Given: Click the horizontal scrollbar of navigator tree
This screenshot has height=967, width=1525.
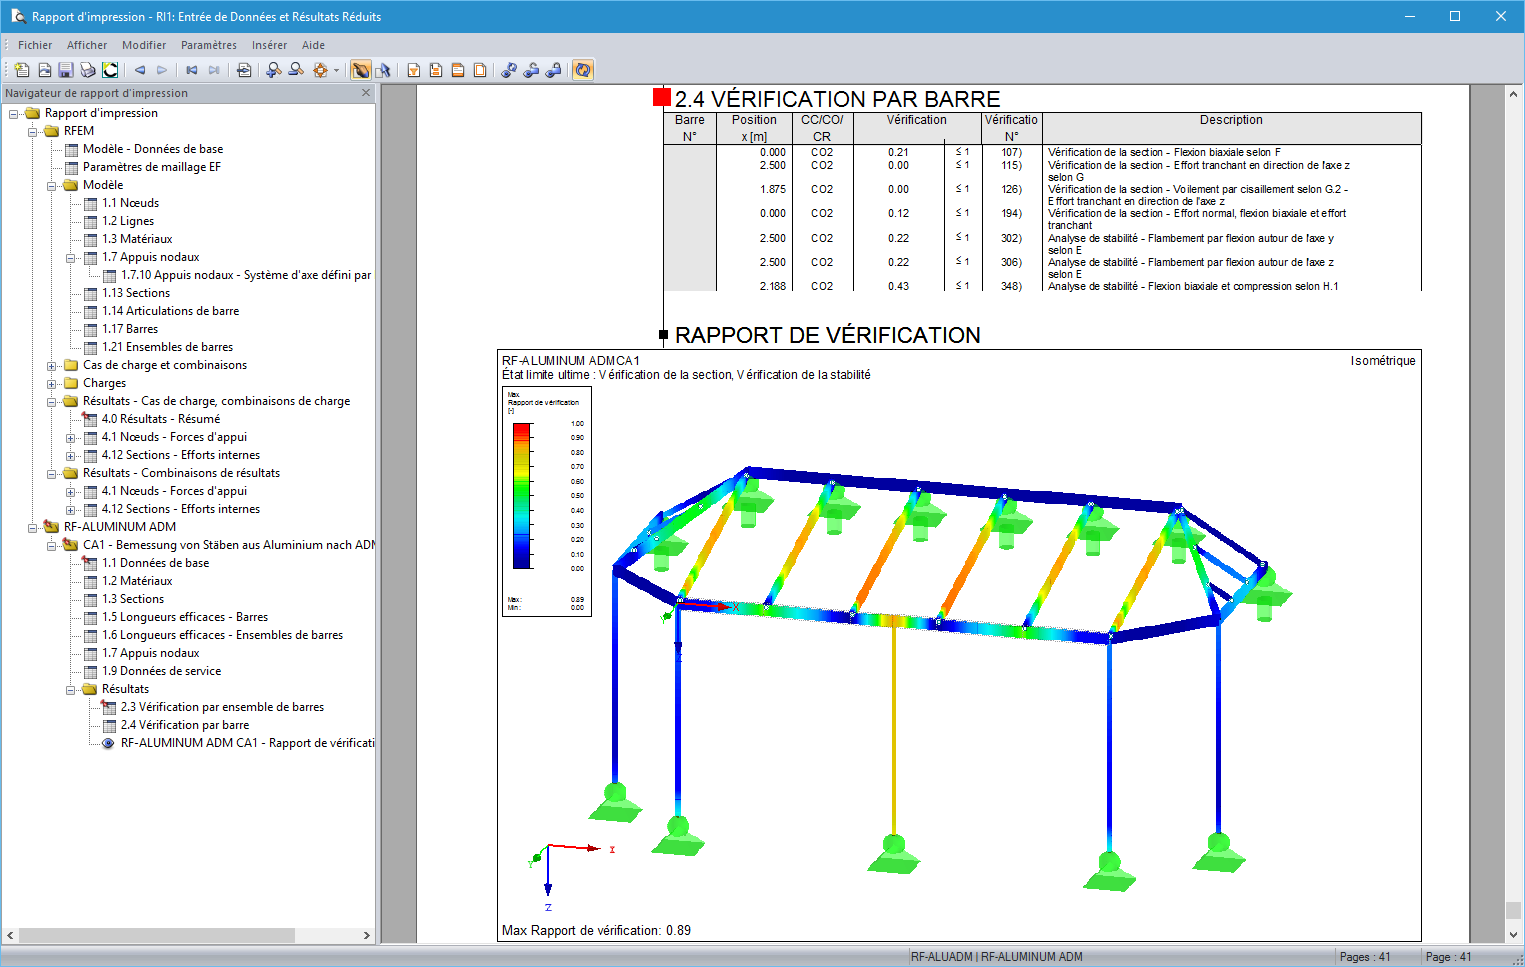Looking at the screenshot, I should point(157,935).
